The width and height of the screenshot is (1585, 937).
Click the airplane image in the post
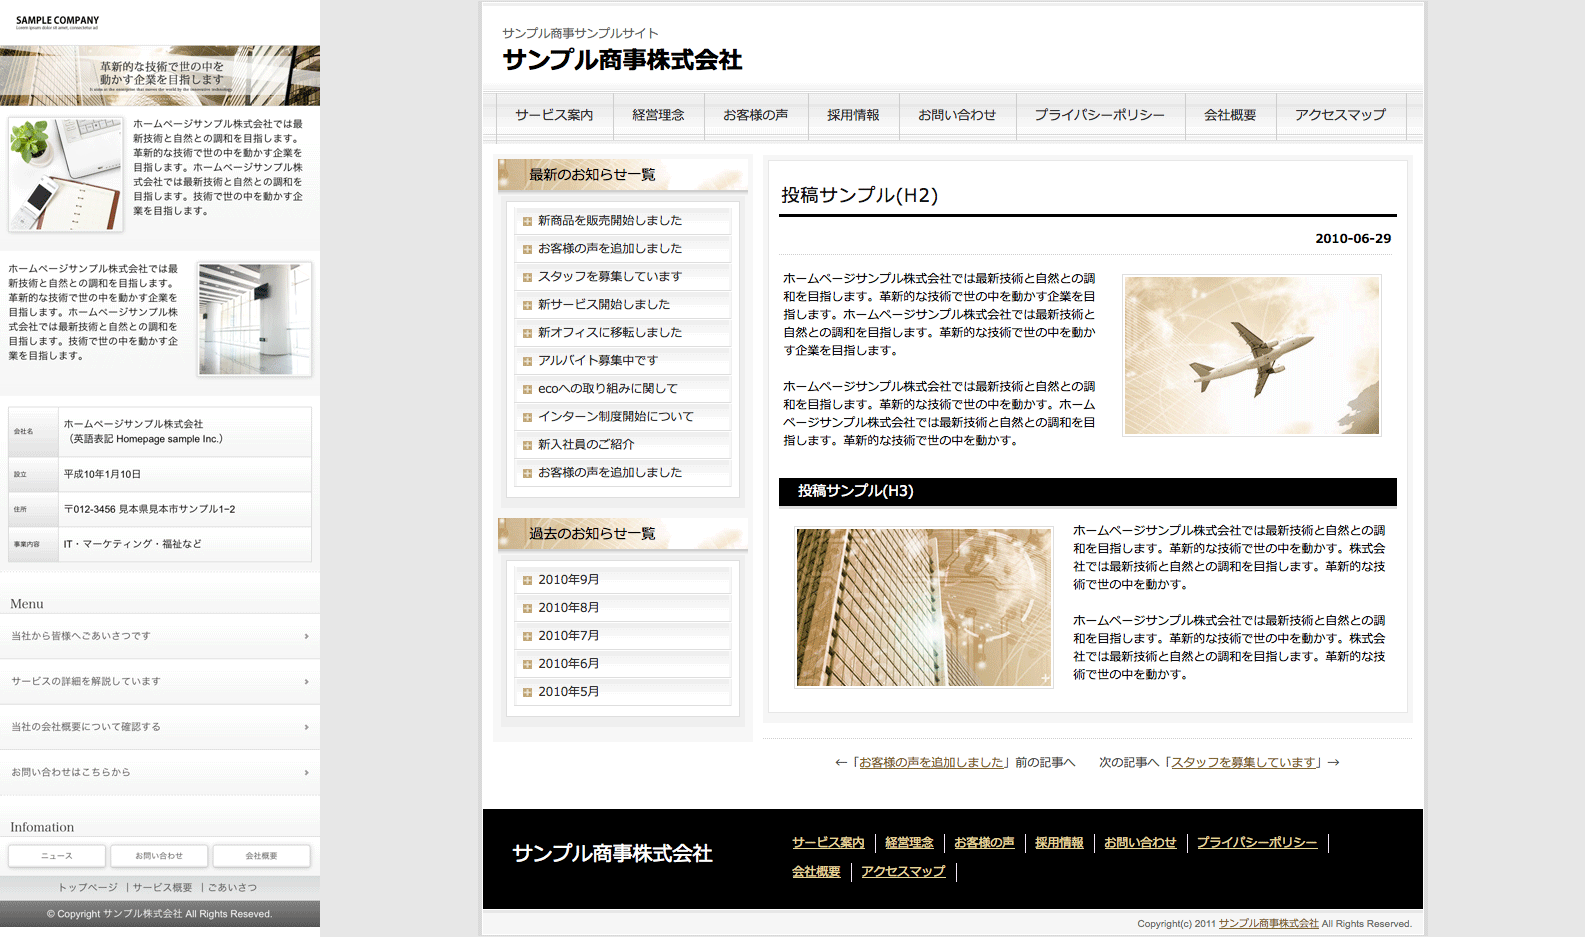tap(1251, 356)
